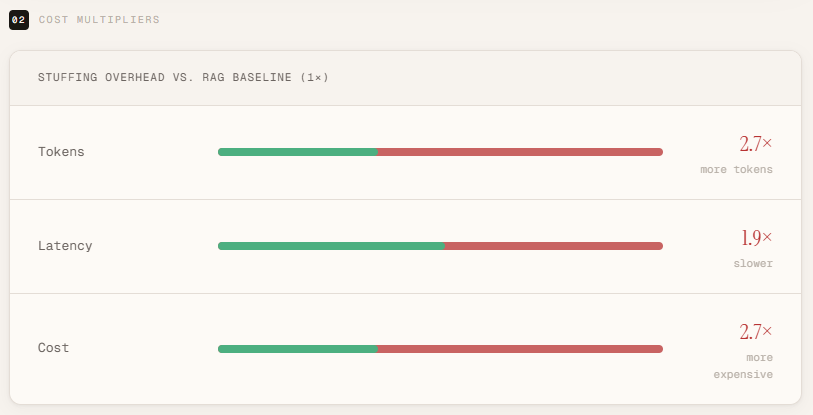This screenshot has height=415, width=813.
Task: Click where green meets red on Latency bar
Action: (x=445, y=246)
